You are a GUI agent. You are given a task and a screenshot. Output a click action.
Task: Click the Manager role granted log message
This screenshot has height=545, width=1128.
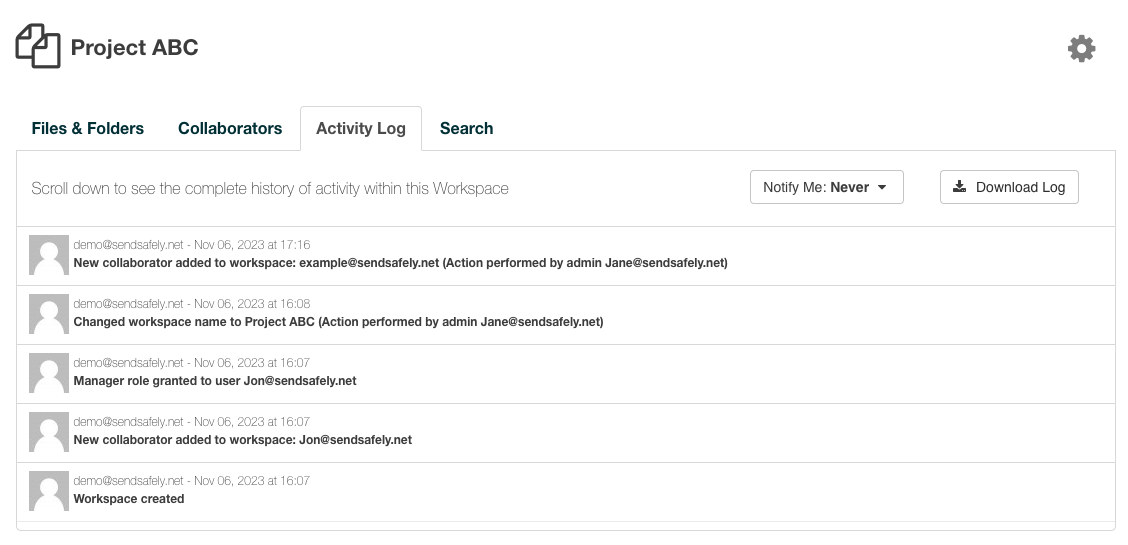[215, 381]
